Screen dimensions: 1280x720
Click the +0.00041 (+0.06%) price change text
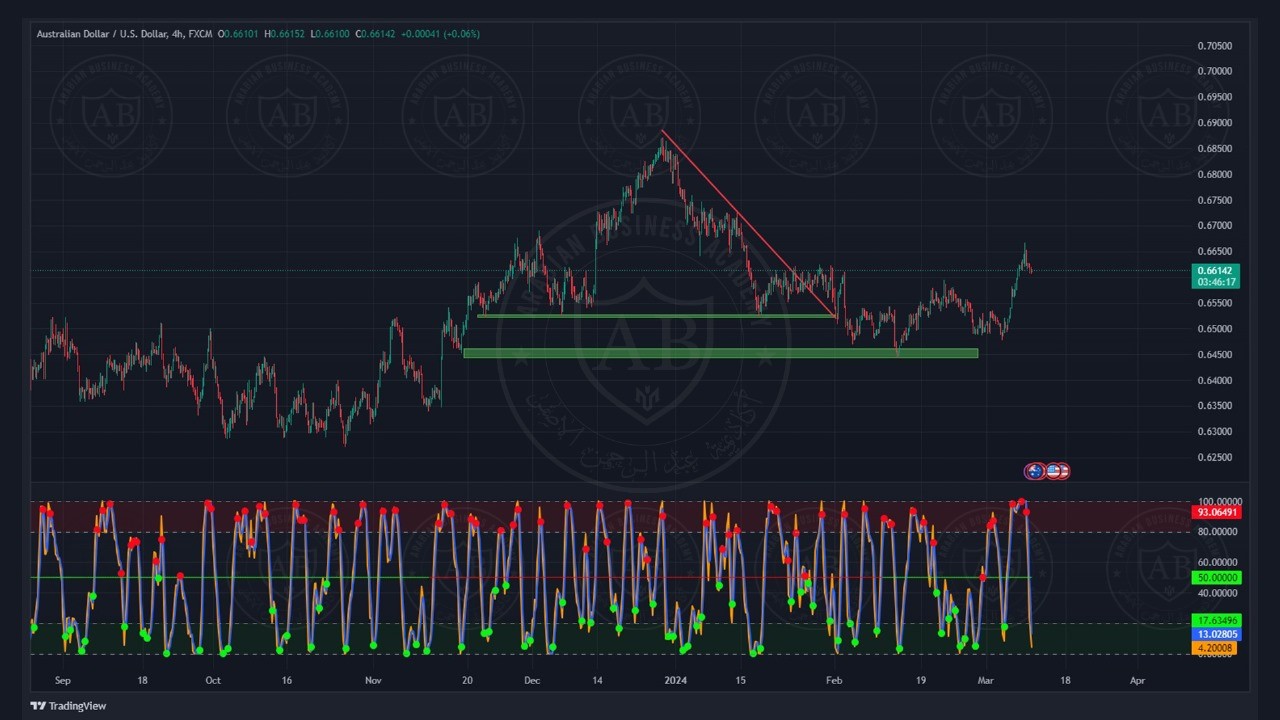coord(440,34)
